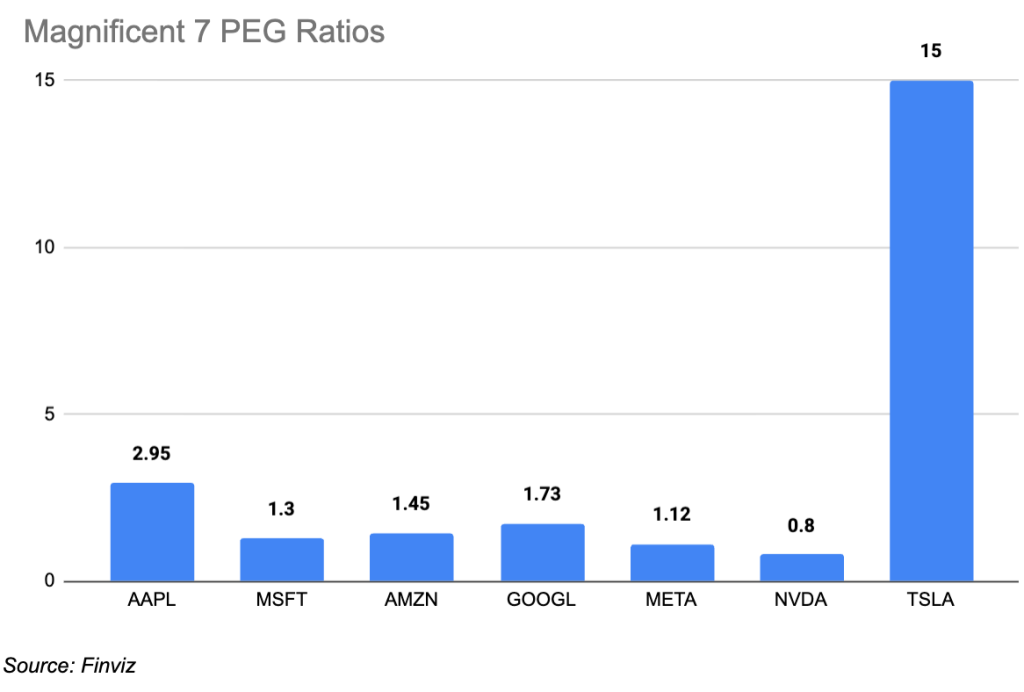Screen dimensions: 1024x692
Task: Select the META bar
Action: tap(672, 563)
